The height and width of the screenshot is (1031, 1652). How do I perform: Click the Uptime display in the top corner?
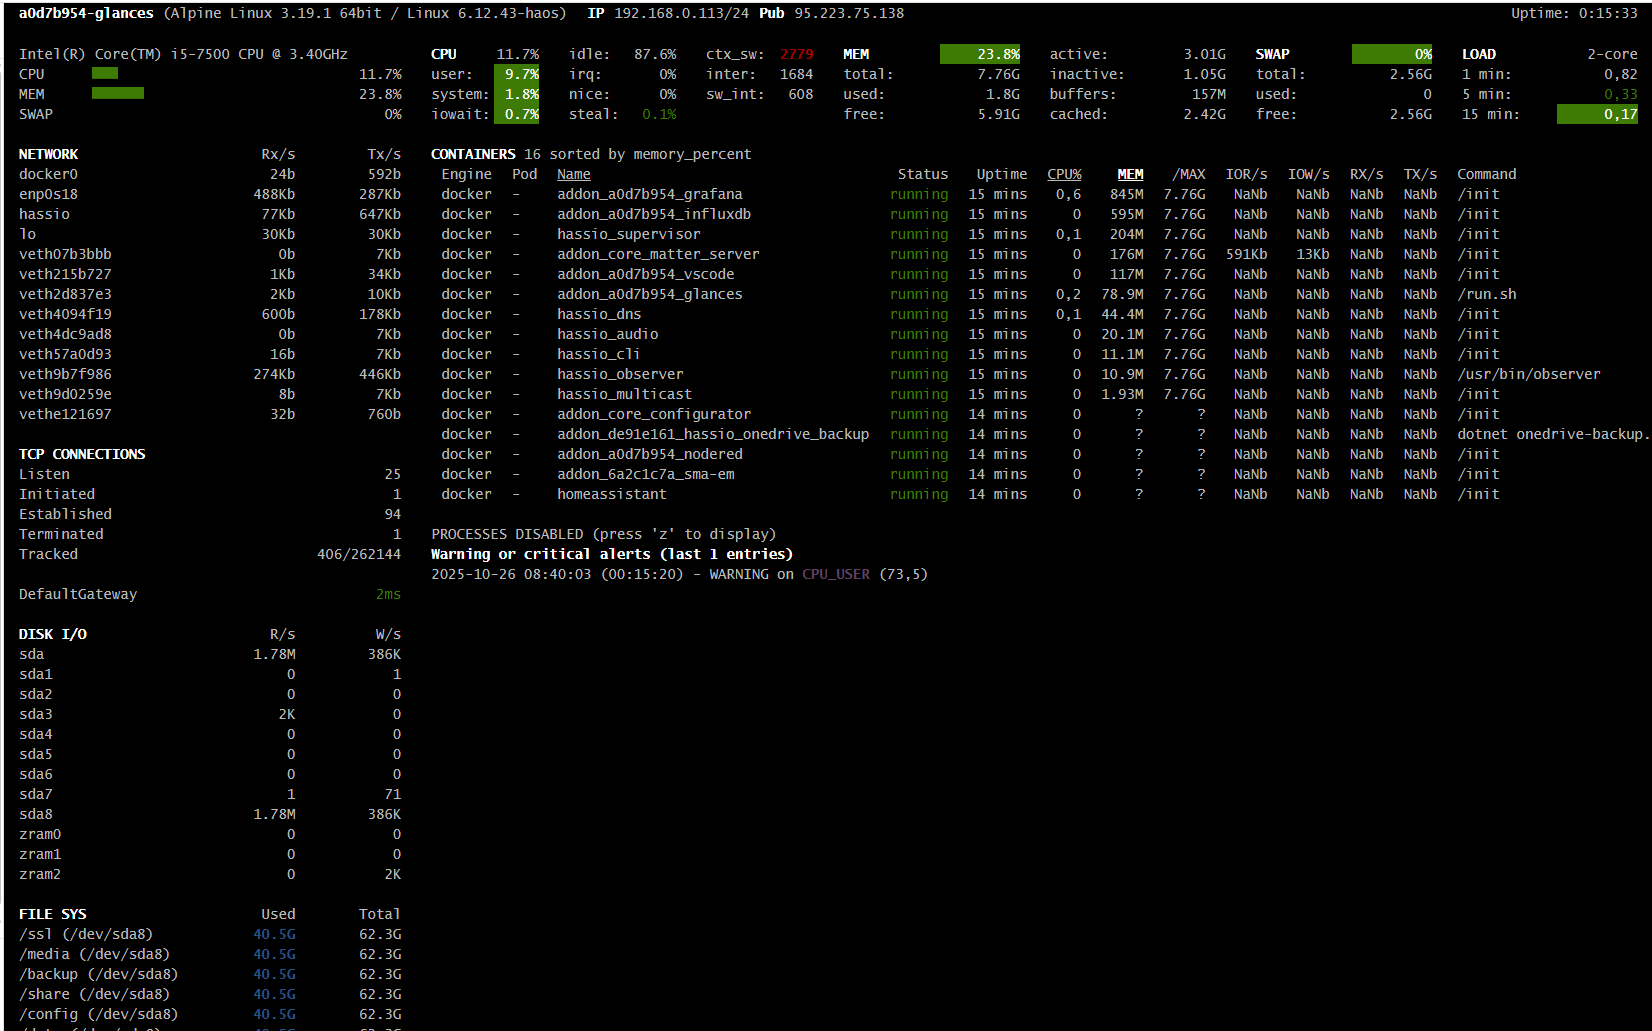click(1573, 13)
